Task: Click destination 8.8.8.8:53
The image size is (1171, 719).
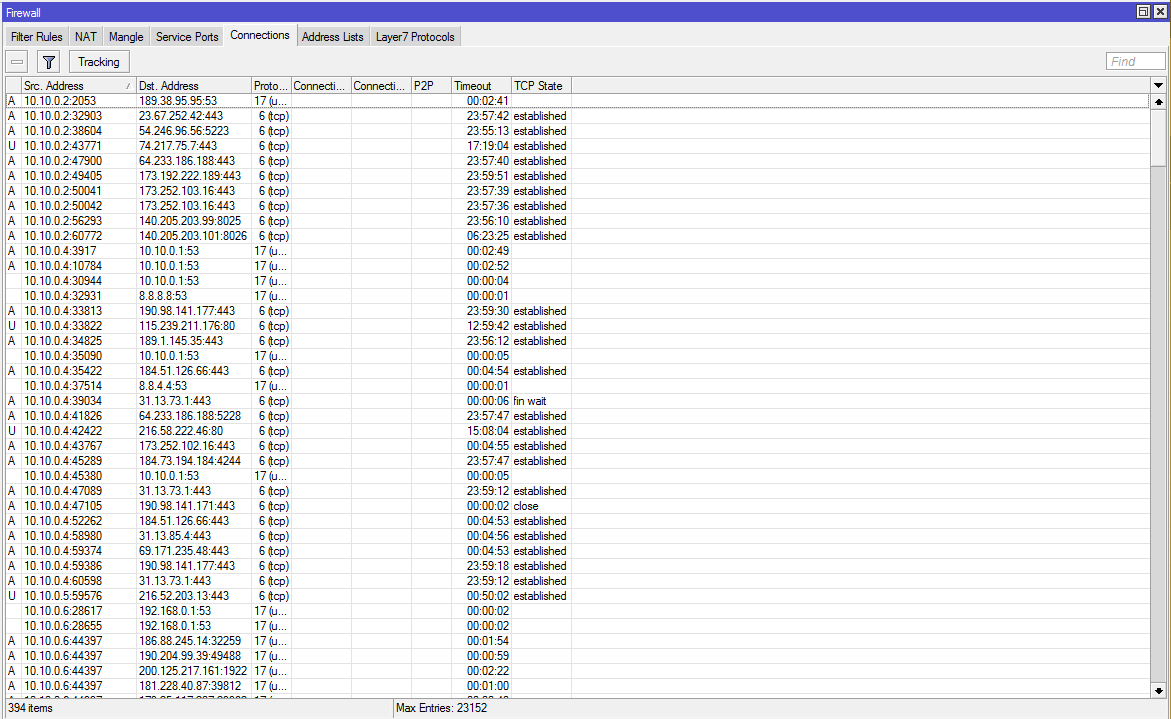Action: [x=163, y=296]
